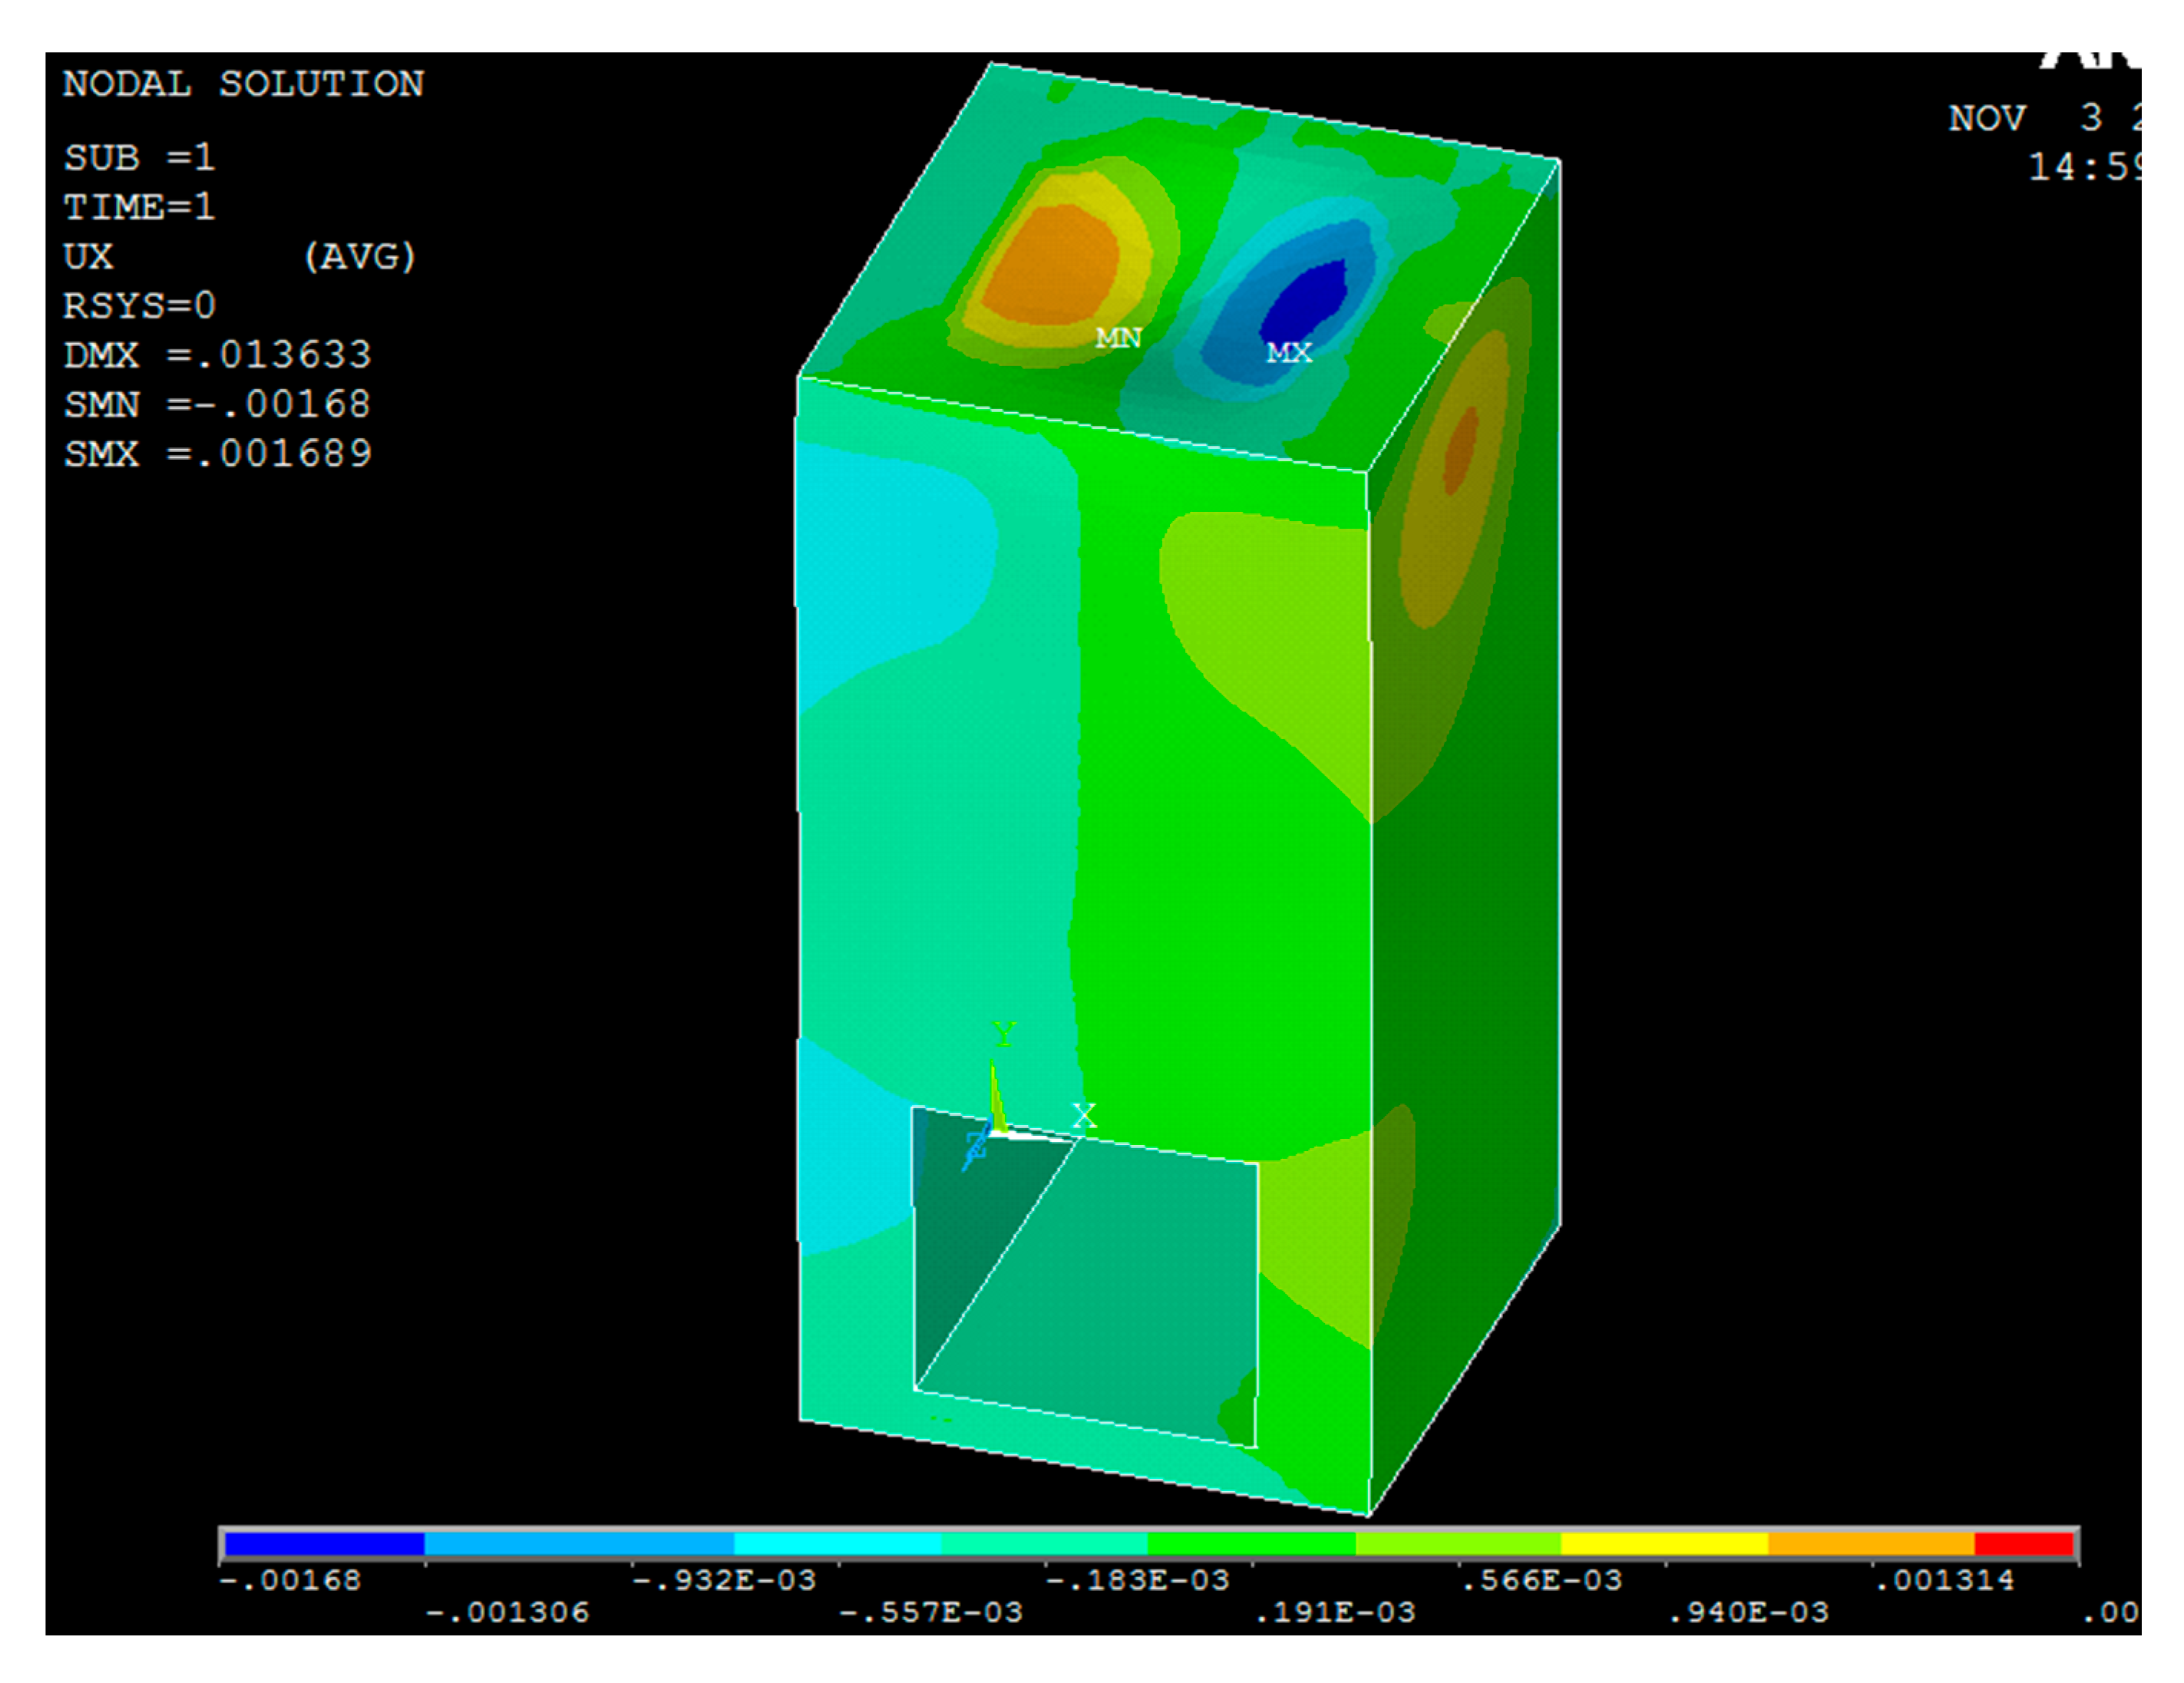Click the NODAL SOLUTION title text
Image resolution: width=2184 pixels, height=1683 pixels.
pyautogui.click(x=243, y=84)
